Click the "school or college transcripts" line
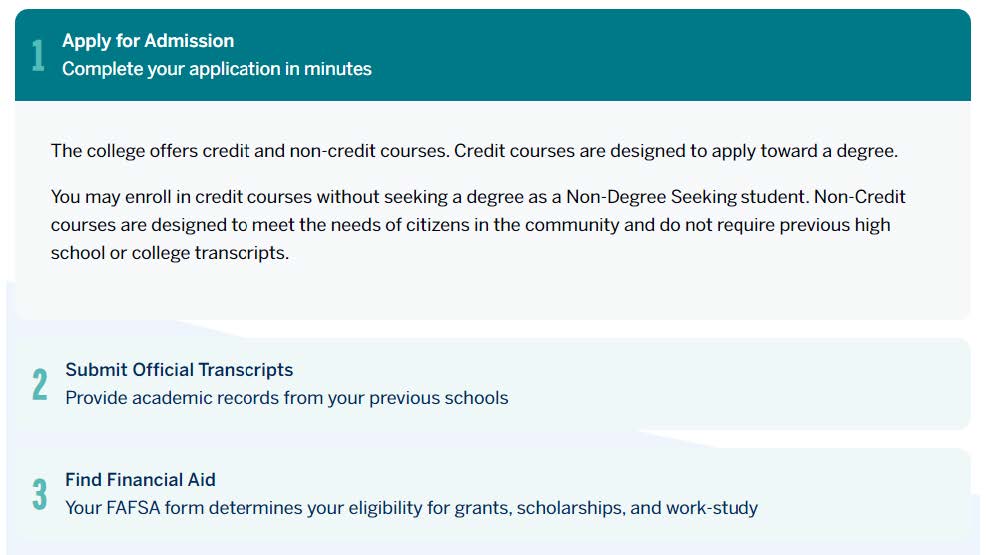 169,253
